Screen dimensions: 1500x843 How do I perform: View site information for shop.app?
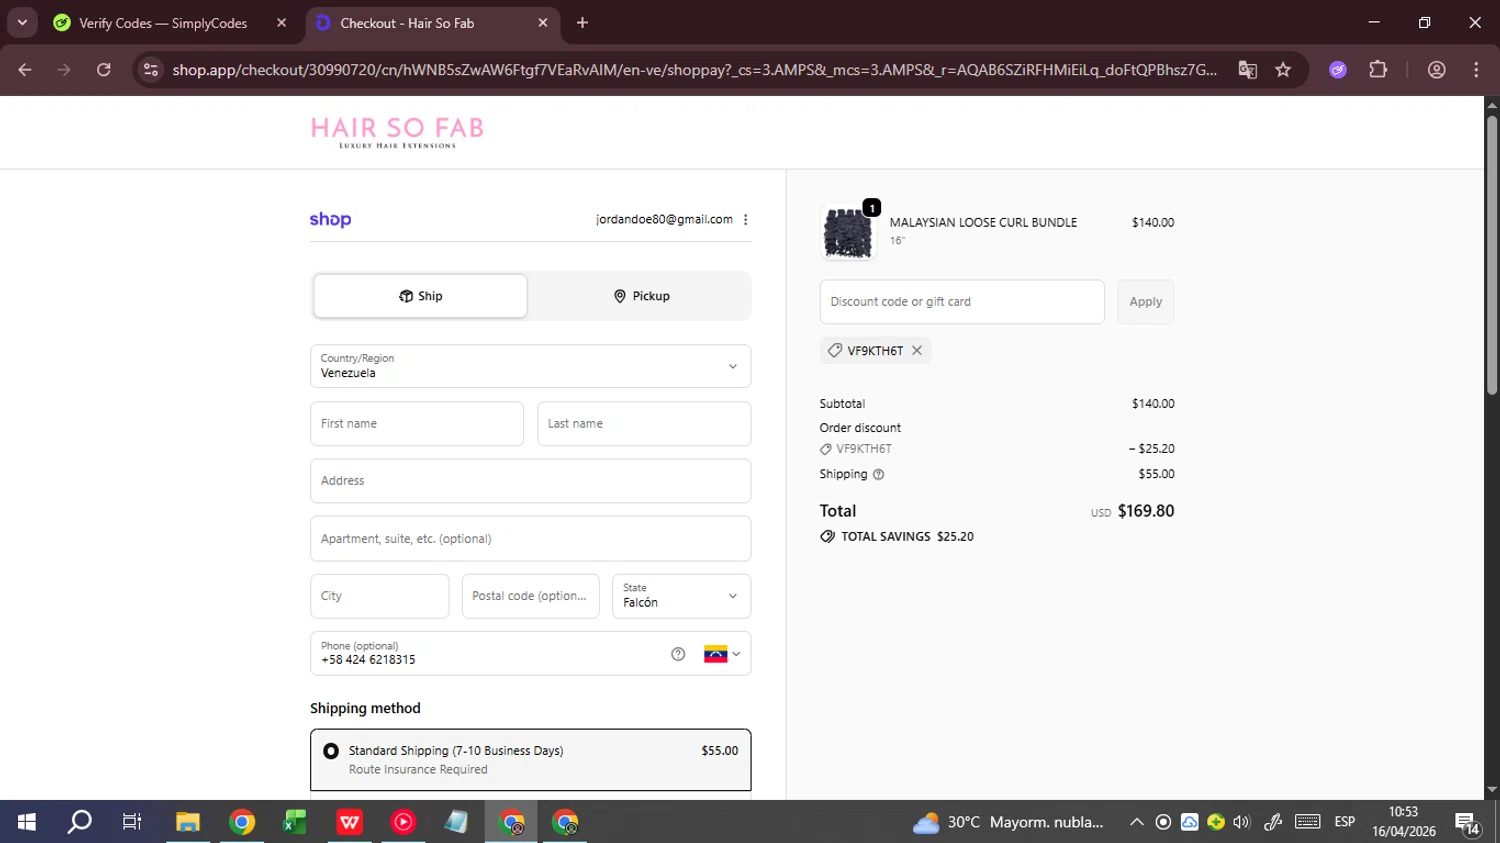151,70
